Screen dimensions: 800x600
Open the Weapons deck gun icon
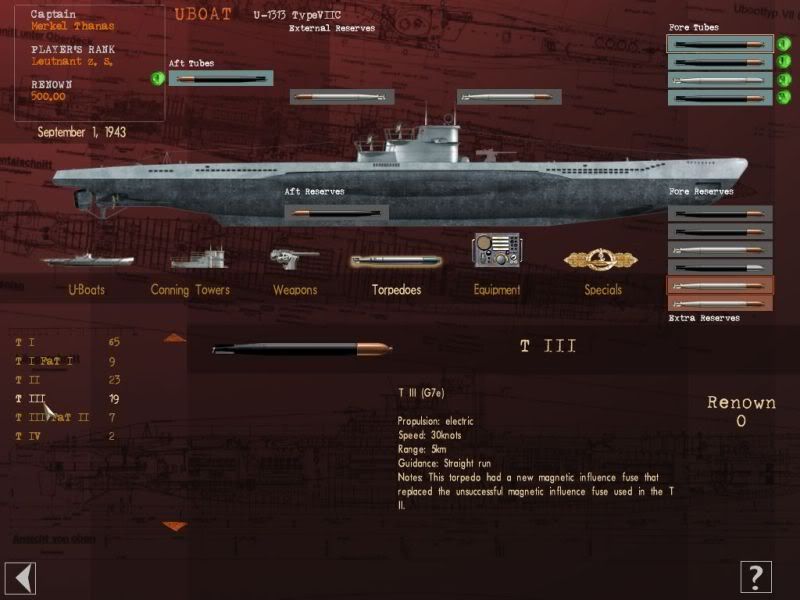tap(294, 258)
